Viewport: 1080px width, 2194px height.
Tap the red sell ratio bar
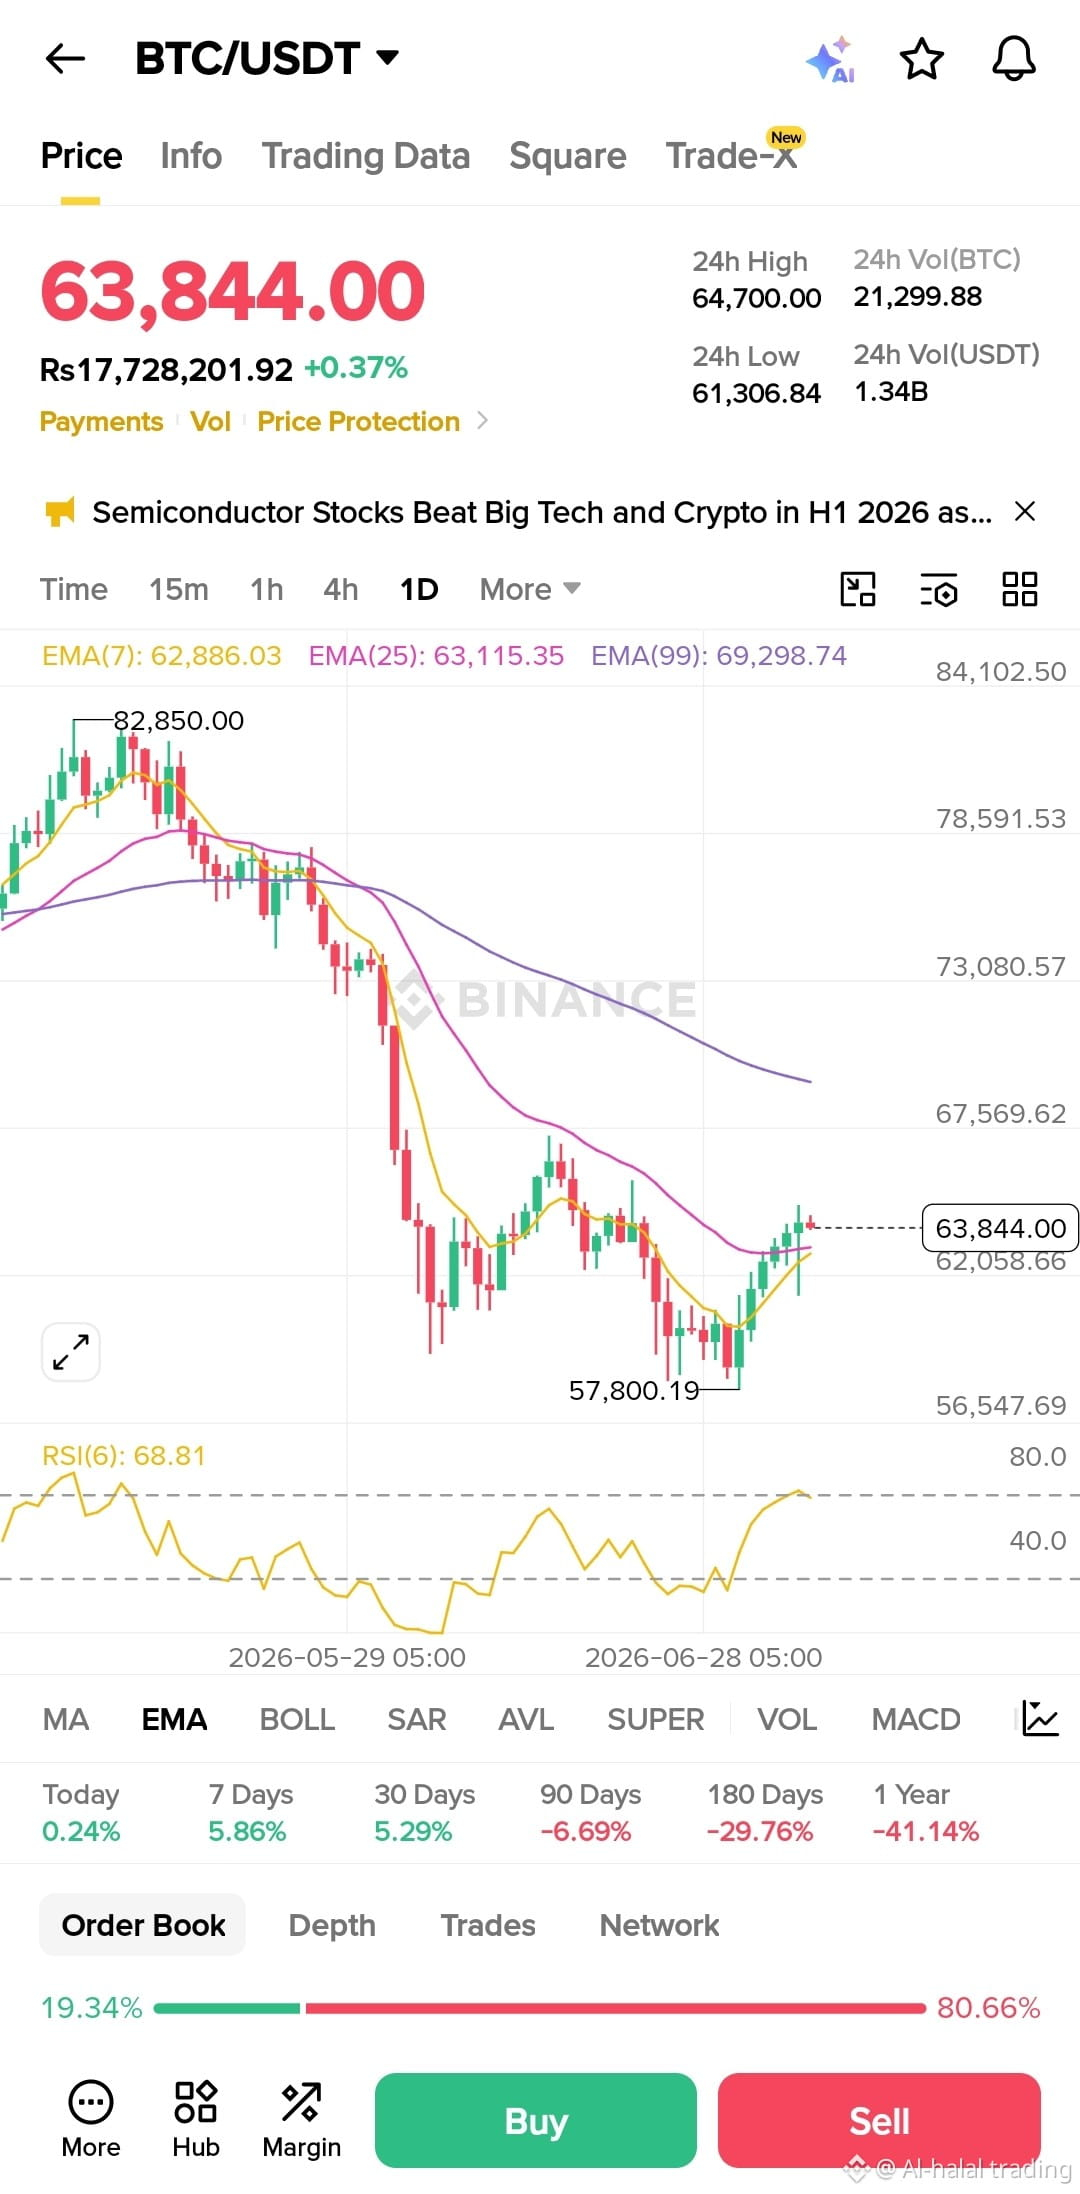tap(616, 2008)
